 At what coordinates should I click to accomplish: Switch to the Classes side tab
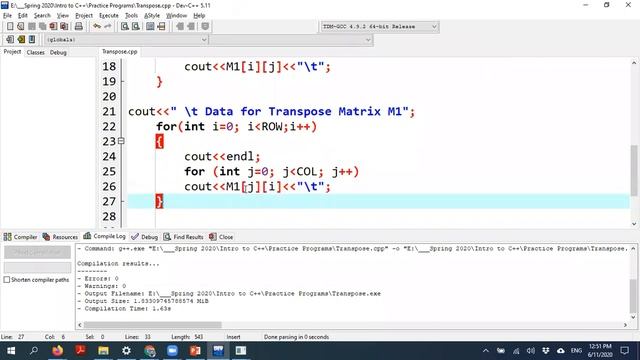(x=36, y=52)
